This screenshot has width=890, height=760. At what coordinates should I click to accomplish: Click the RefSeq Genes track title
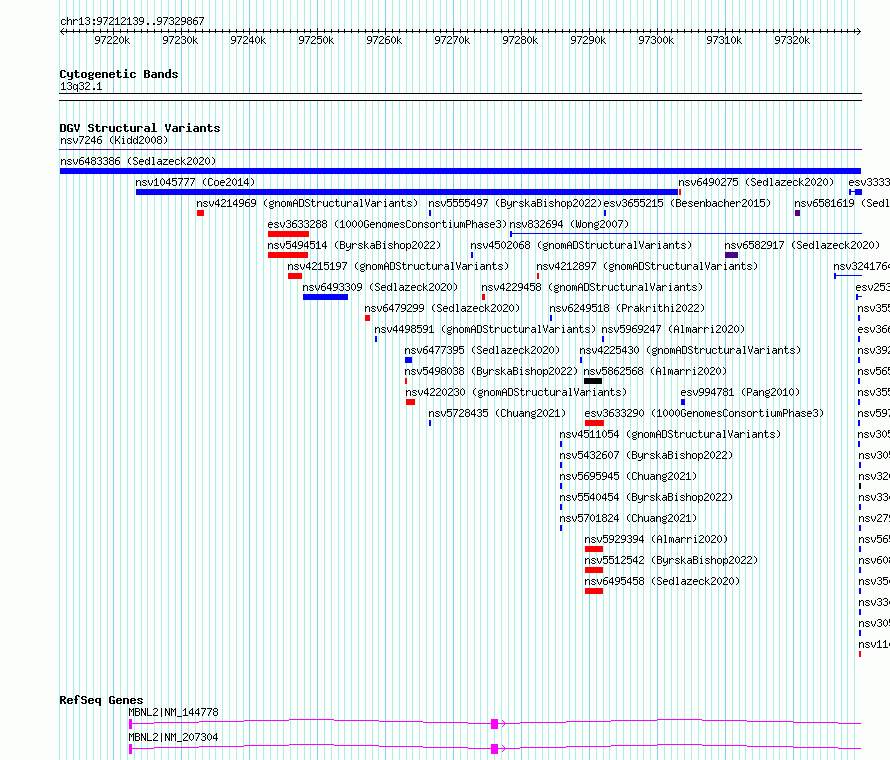click(x=102, y=700)
